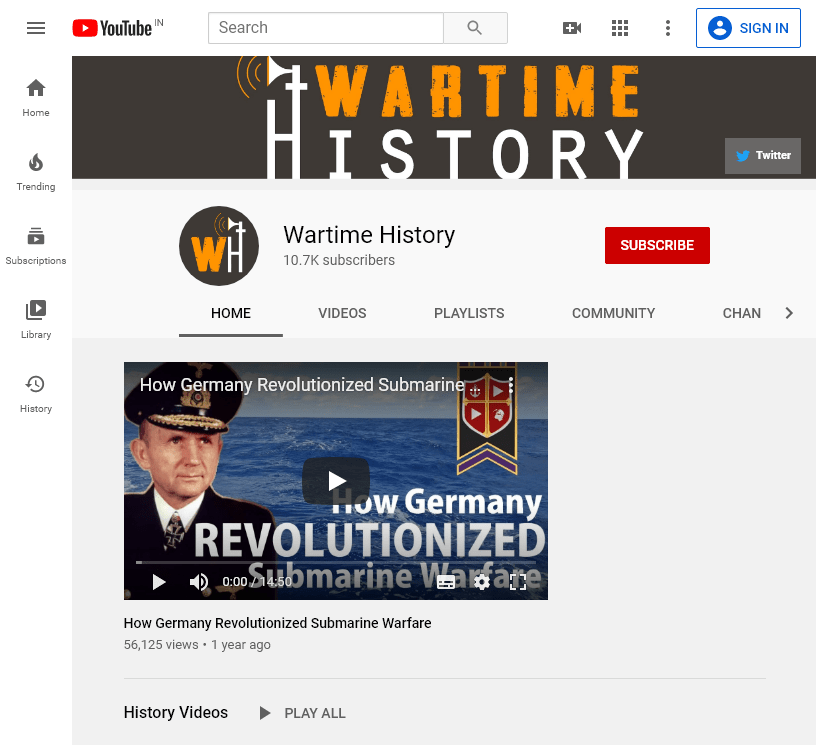Open the Twitter link on the banner
Screen dimensions: 816x745
click(x=763, y=156)
